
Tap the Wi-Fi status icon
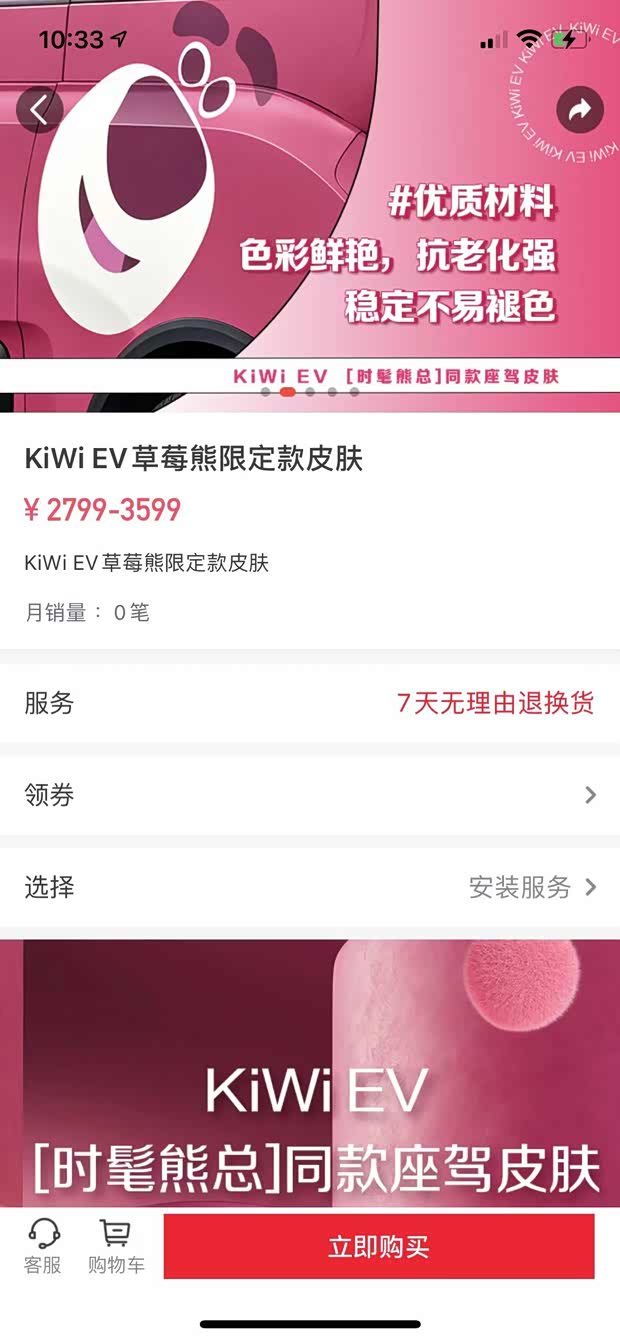pos(528,40)
